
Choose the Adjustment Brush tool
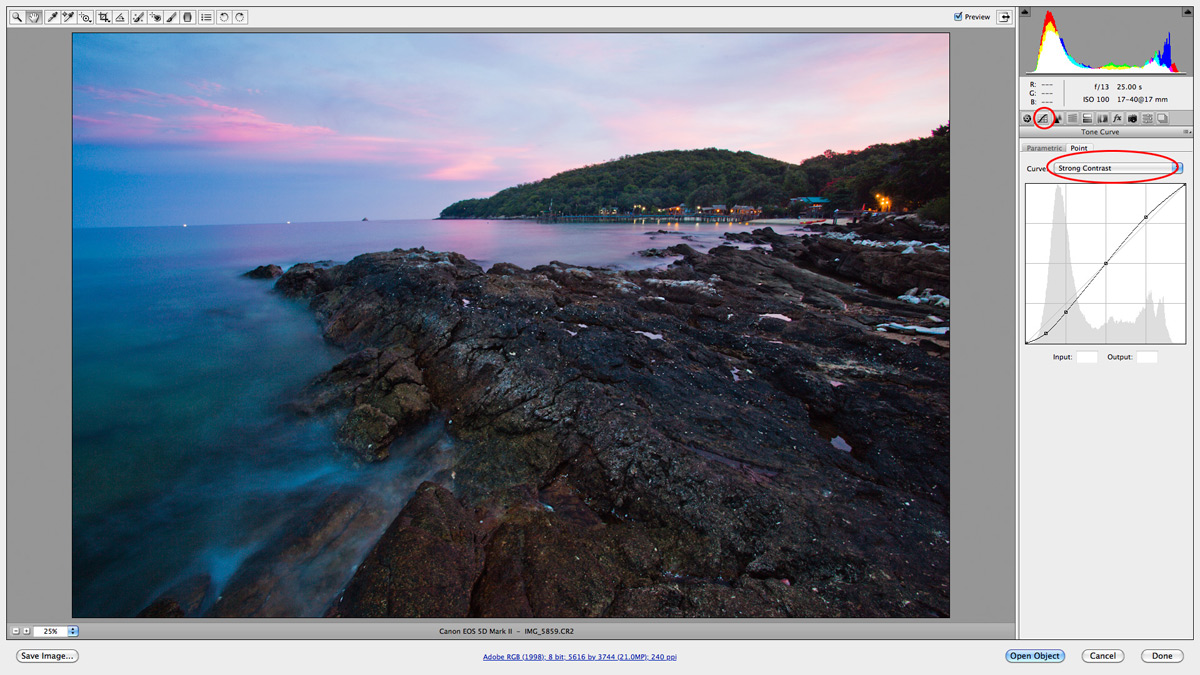pyautogui.click(x=171, y=17)
